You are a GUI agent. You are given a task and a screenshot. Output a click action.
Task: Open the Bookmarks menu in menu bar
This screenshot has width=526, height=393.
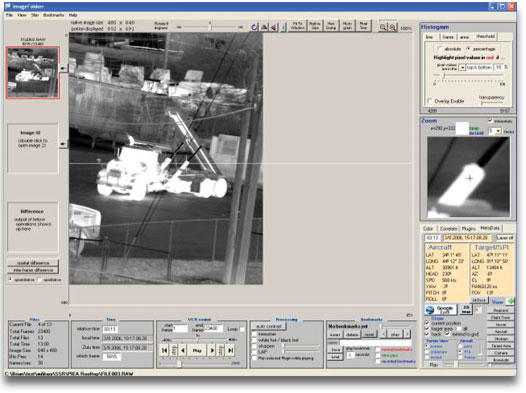(53, 15)
